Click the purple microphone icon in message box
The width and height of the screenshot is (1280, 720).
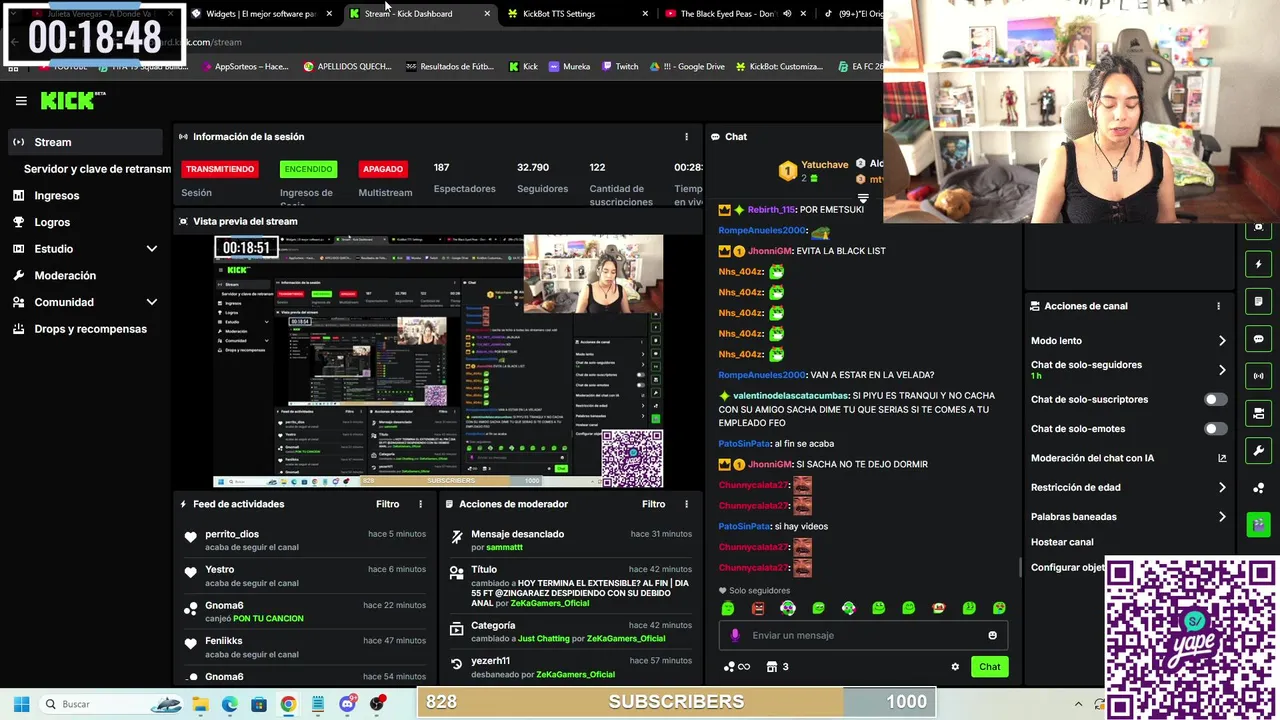[735, 635]
